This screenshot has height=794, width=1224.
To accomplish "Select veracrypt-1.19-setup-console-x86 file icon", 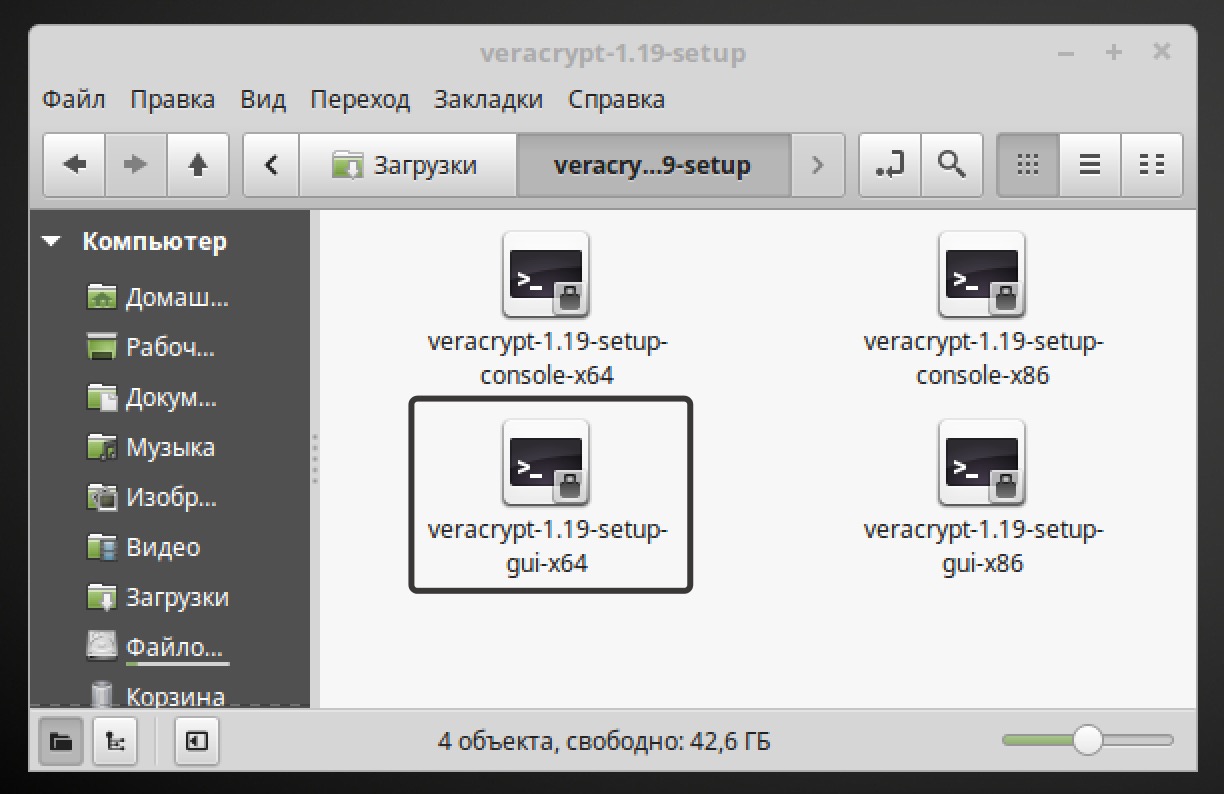I will click(982, 275).
